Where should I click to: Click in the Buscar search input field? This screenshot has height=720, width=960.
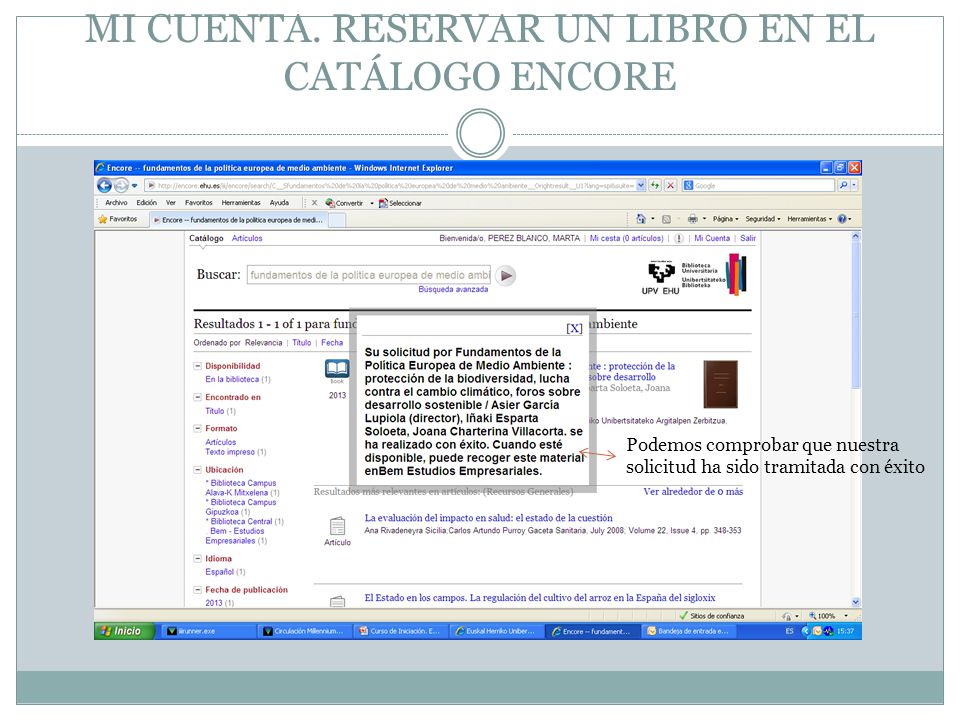coord(369,276)
